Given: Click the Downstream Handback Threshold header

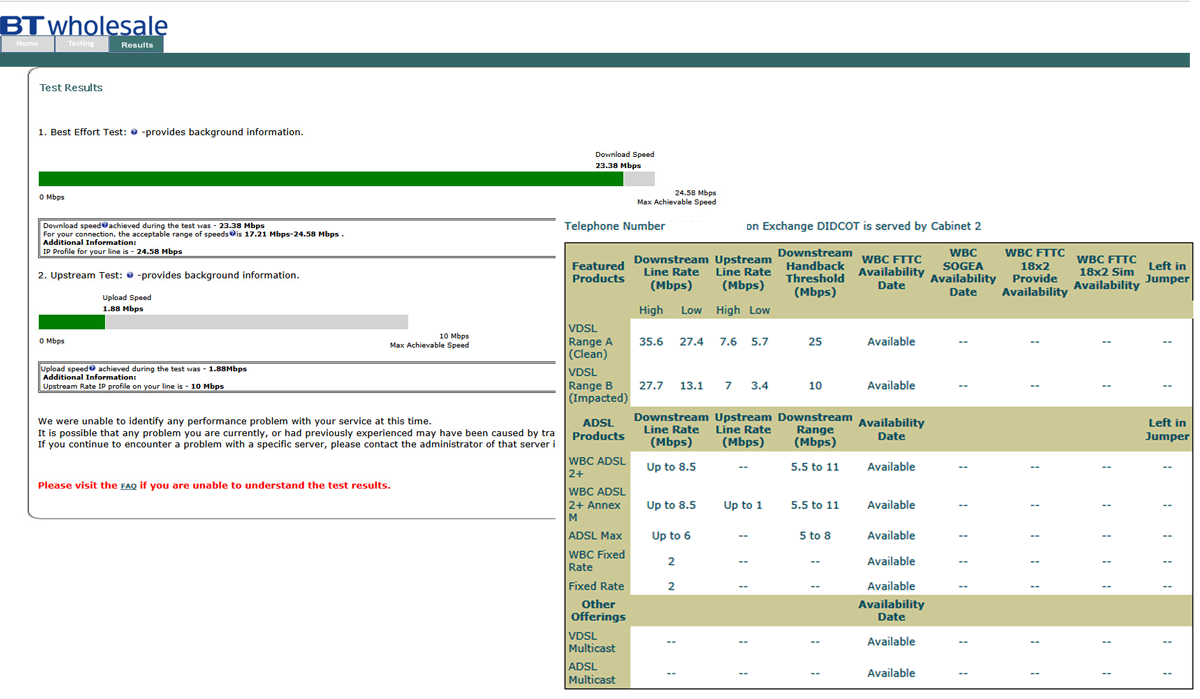Looking at the screenshot, I should point(814,272).
